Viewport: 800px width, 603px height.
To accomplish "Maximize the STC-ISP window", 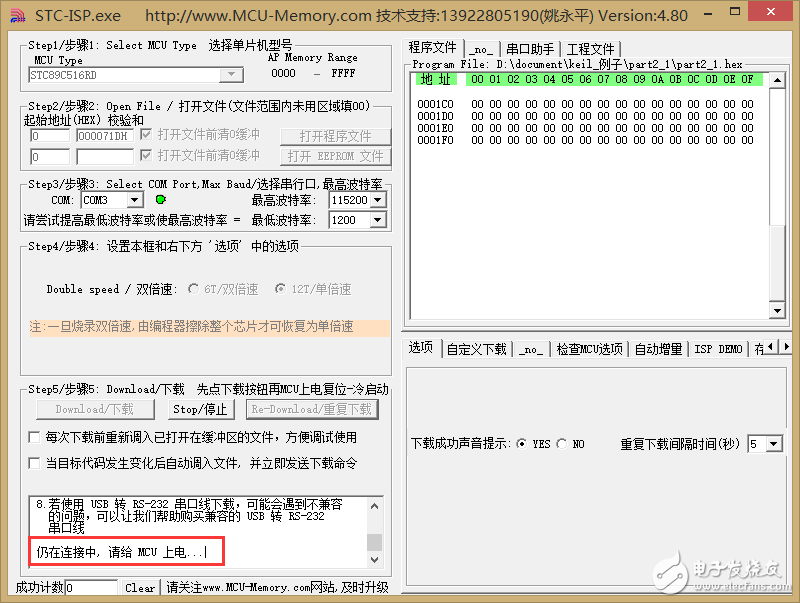I will [735, 11].
